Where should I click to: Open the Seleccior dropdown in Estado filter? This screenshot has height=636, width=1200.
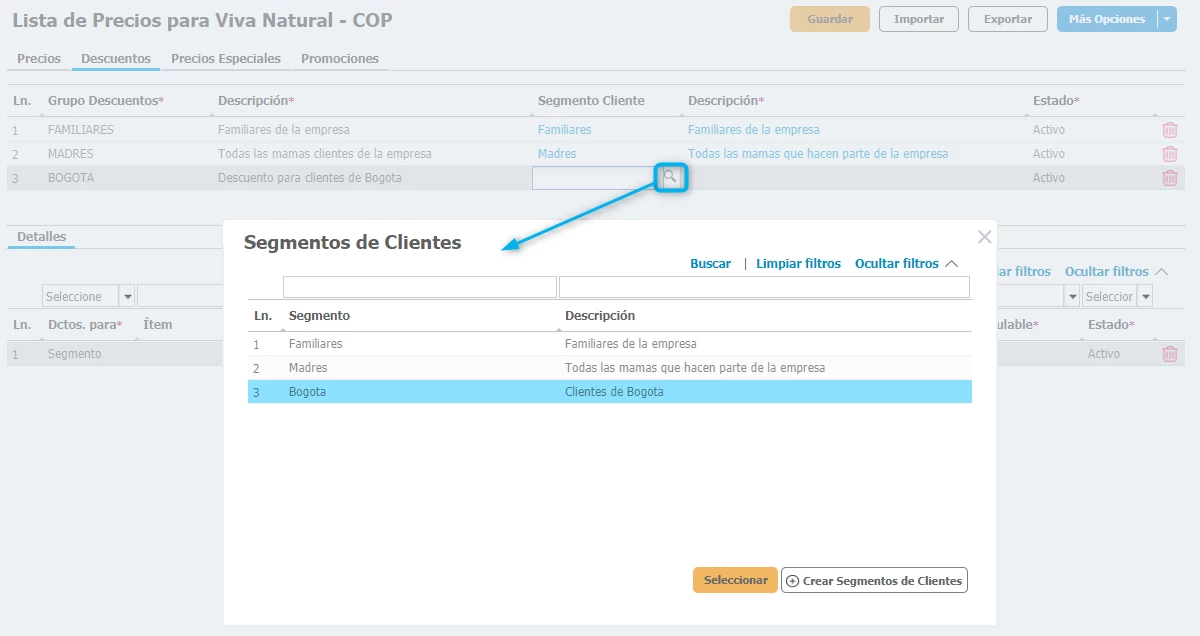coord(1144,296)
